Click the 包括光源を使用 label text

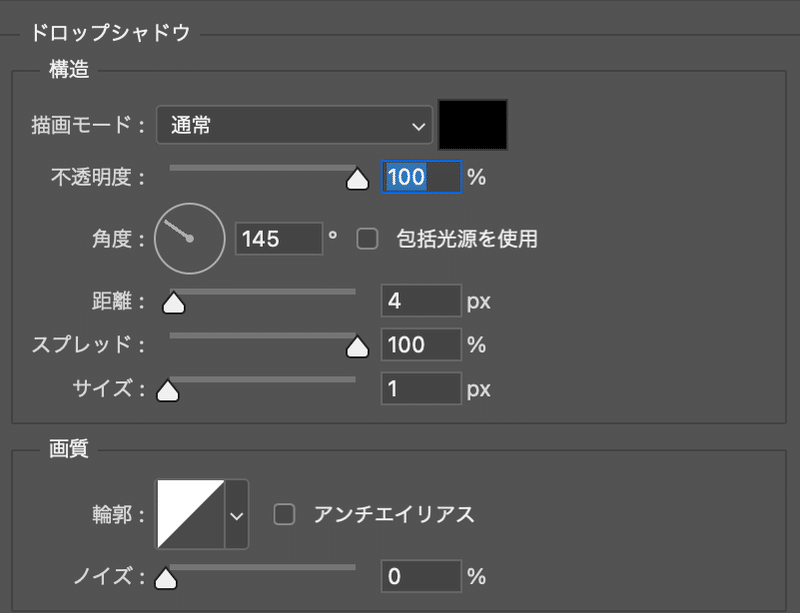[467, 238]
